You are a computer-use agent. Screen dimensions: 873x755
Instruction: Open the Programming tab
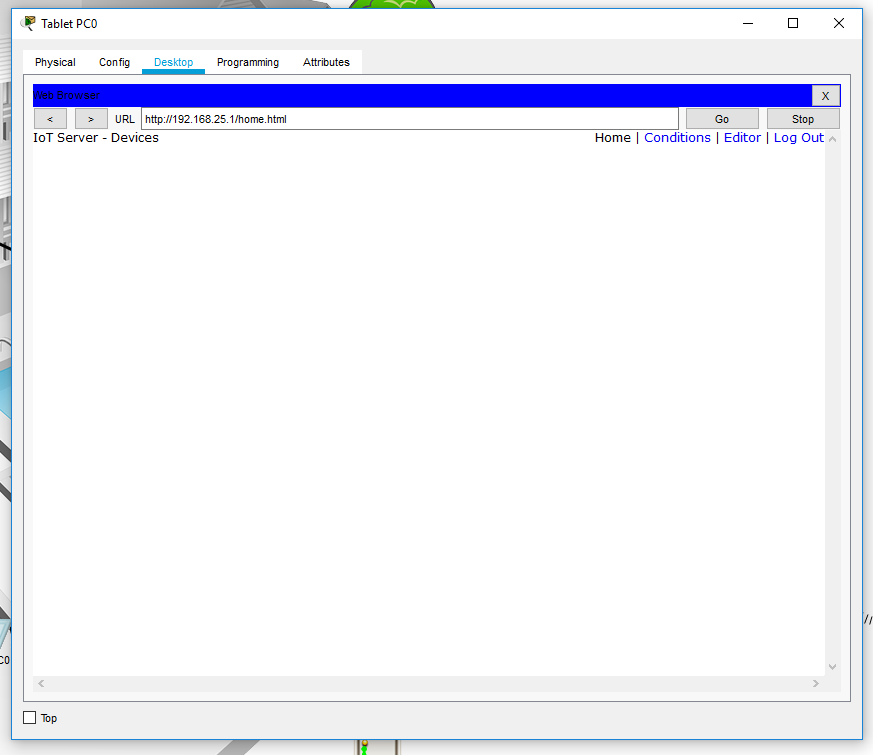click(x=248, y=62)
